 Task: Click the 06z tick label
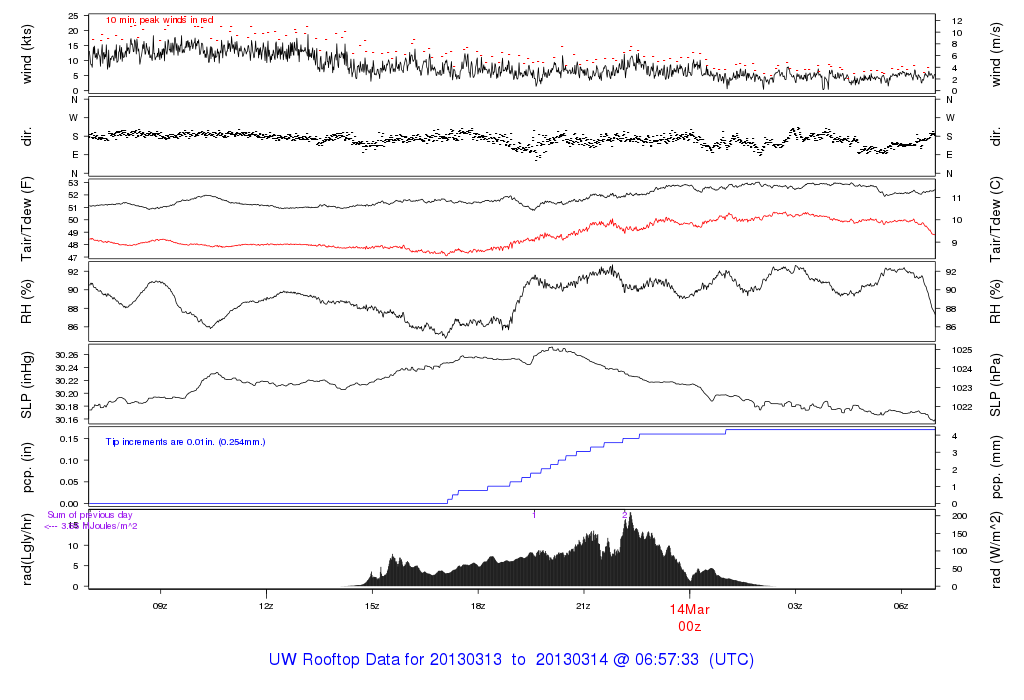[901, 606]
